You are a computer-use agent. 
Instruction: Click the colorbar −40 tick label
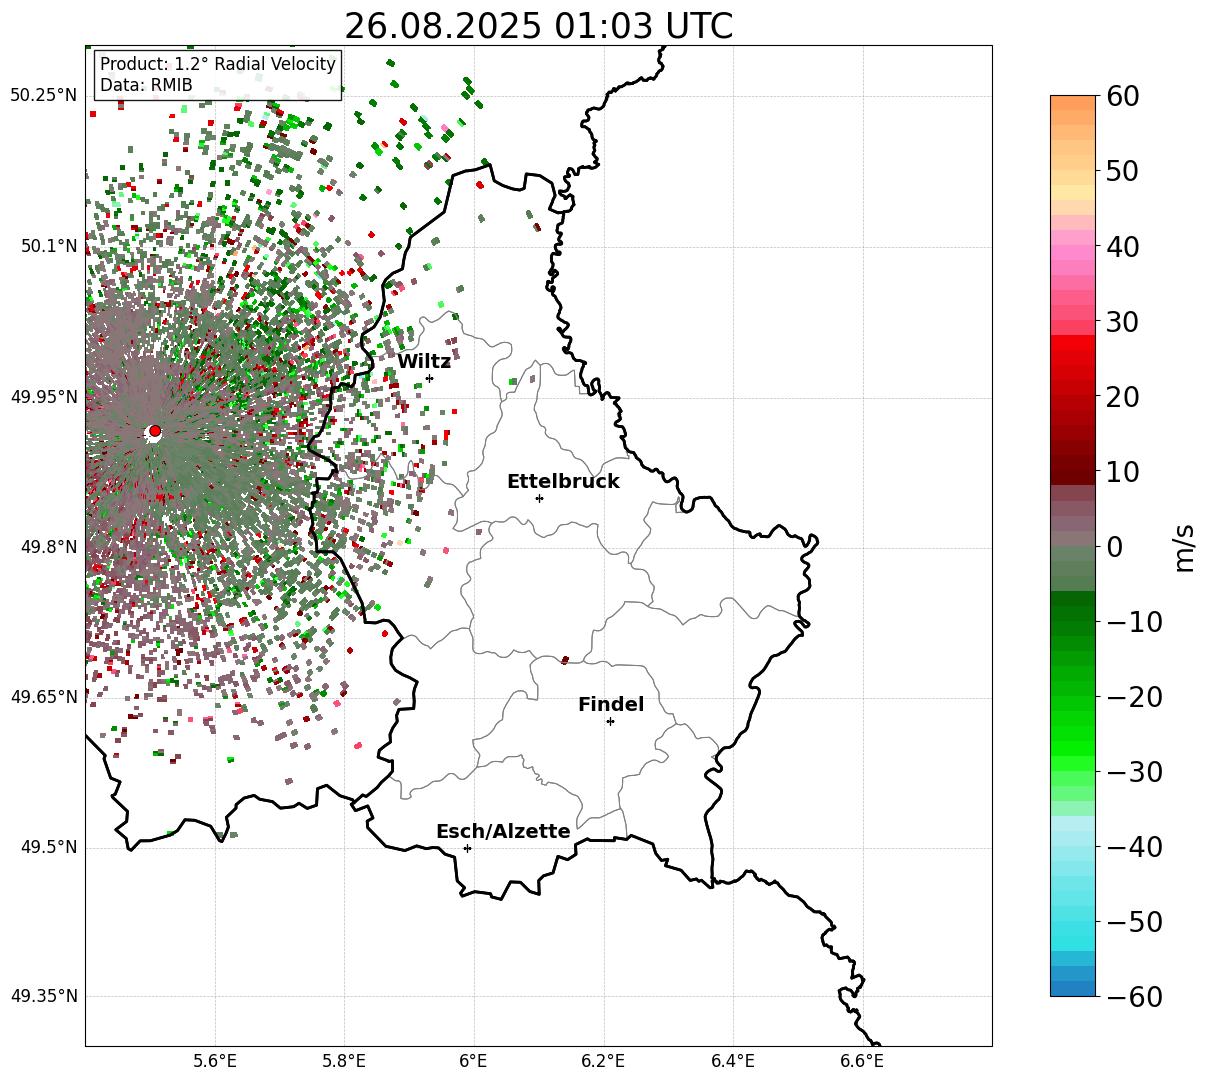coord(1135,847)
